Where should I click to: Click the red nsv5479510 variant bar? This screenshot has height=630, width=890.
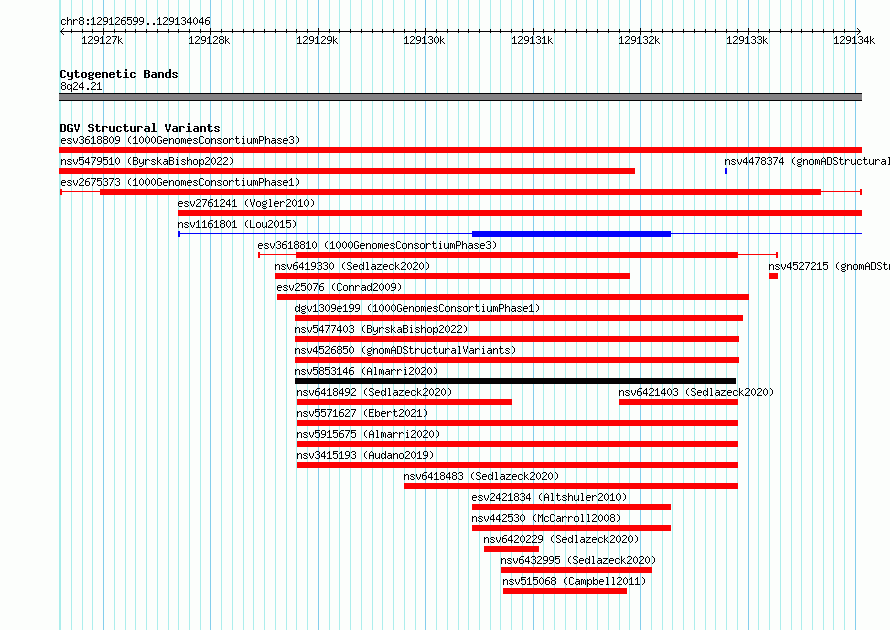(347, 171)
